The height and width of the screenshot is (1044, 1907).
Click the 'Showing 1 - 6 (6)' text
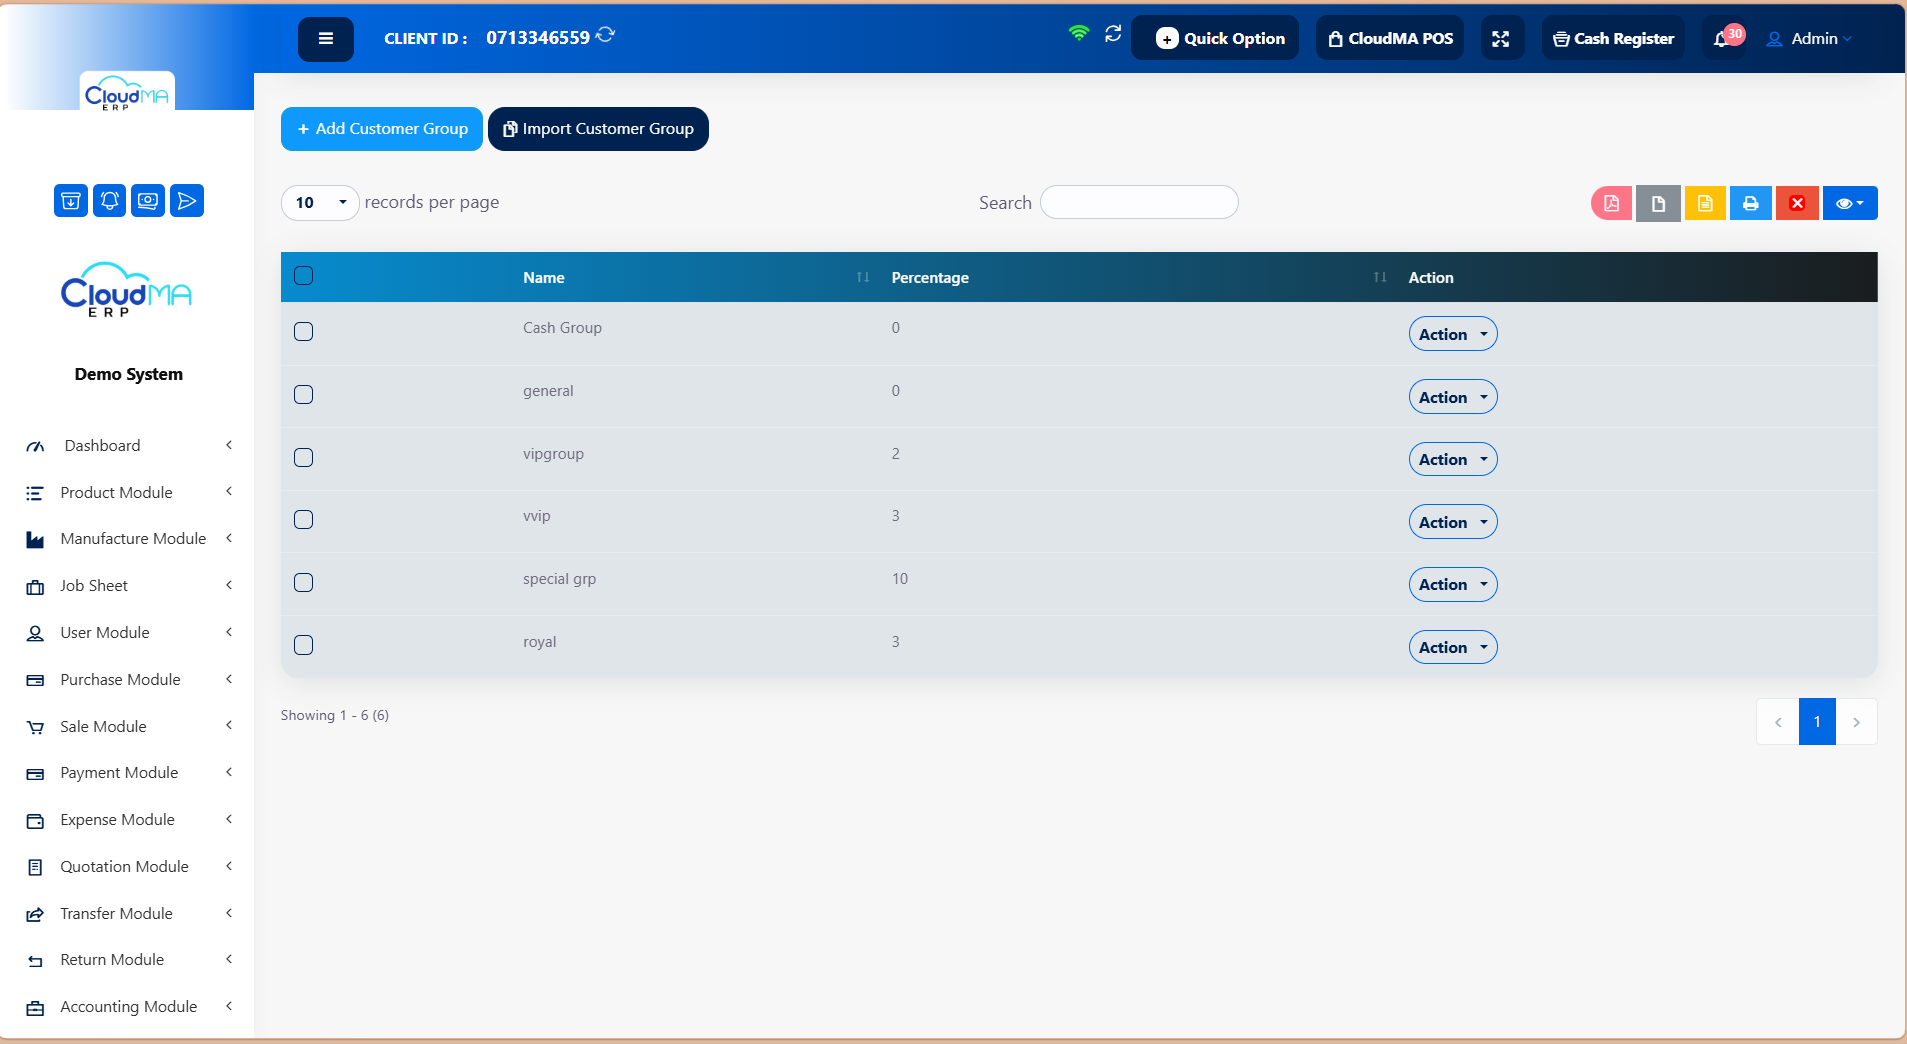pyautogui.click(x=335, y=715)
